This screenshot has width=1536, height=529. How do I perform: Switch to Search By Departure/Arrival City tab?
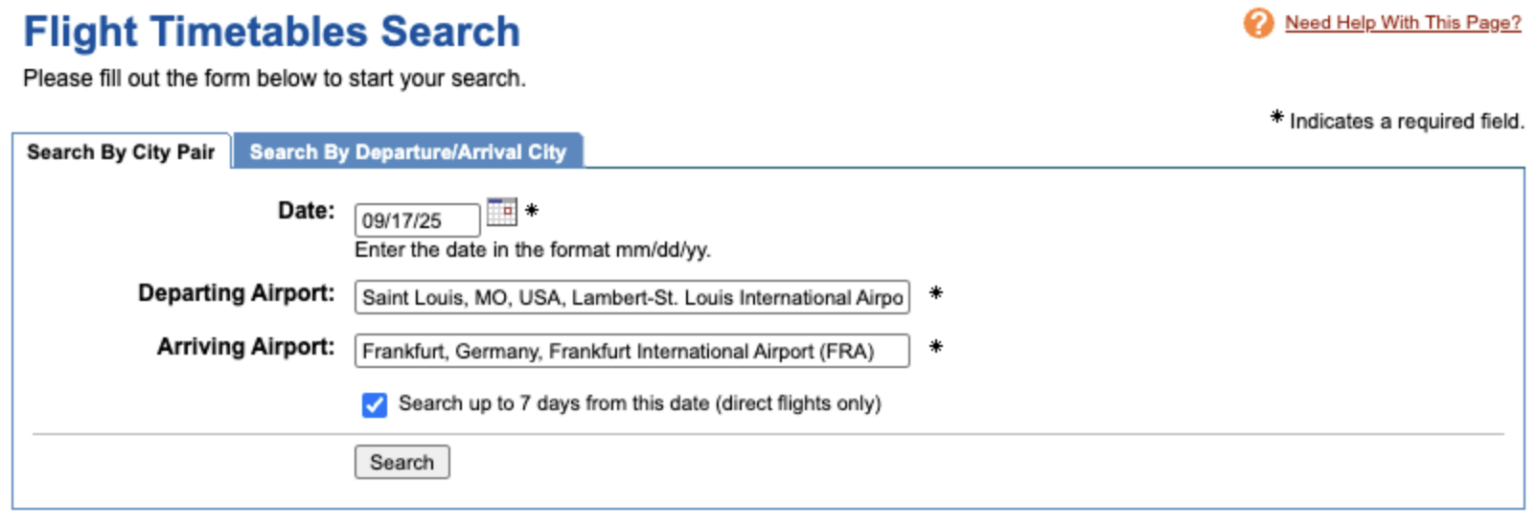(408, 152)
